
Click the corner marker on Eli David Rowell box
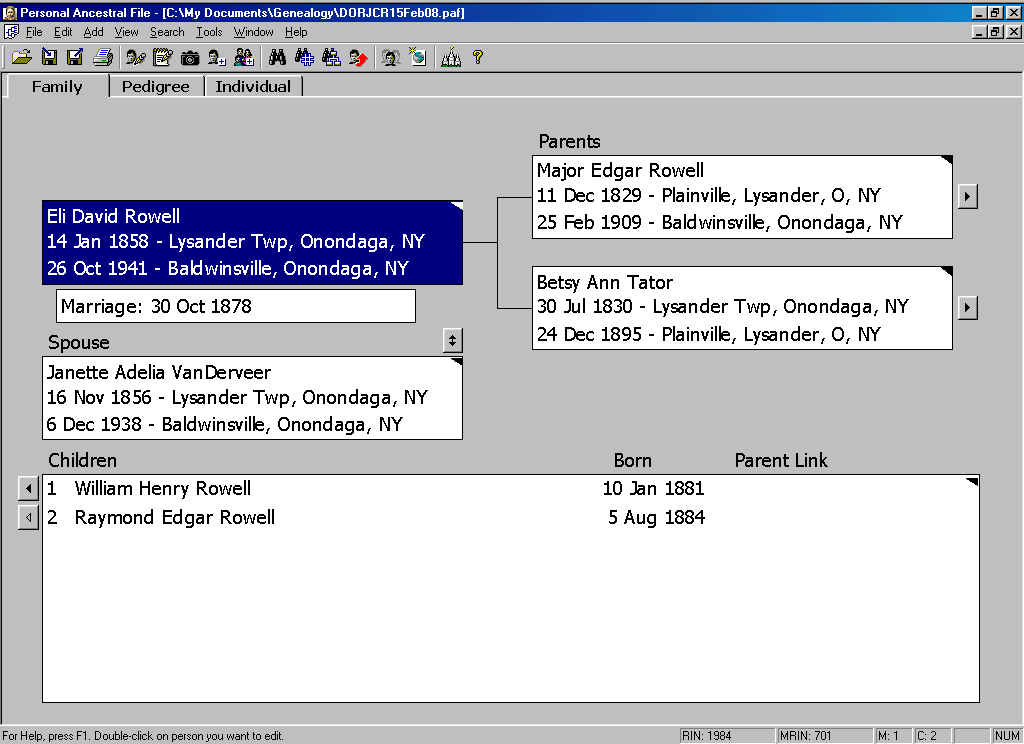[457, 206]
